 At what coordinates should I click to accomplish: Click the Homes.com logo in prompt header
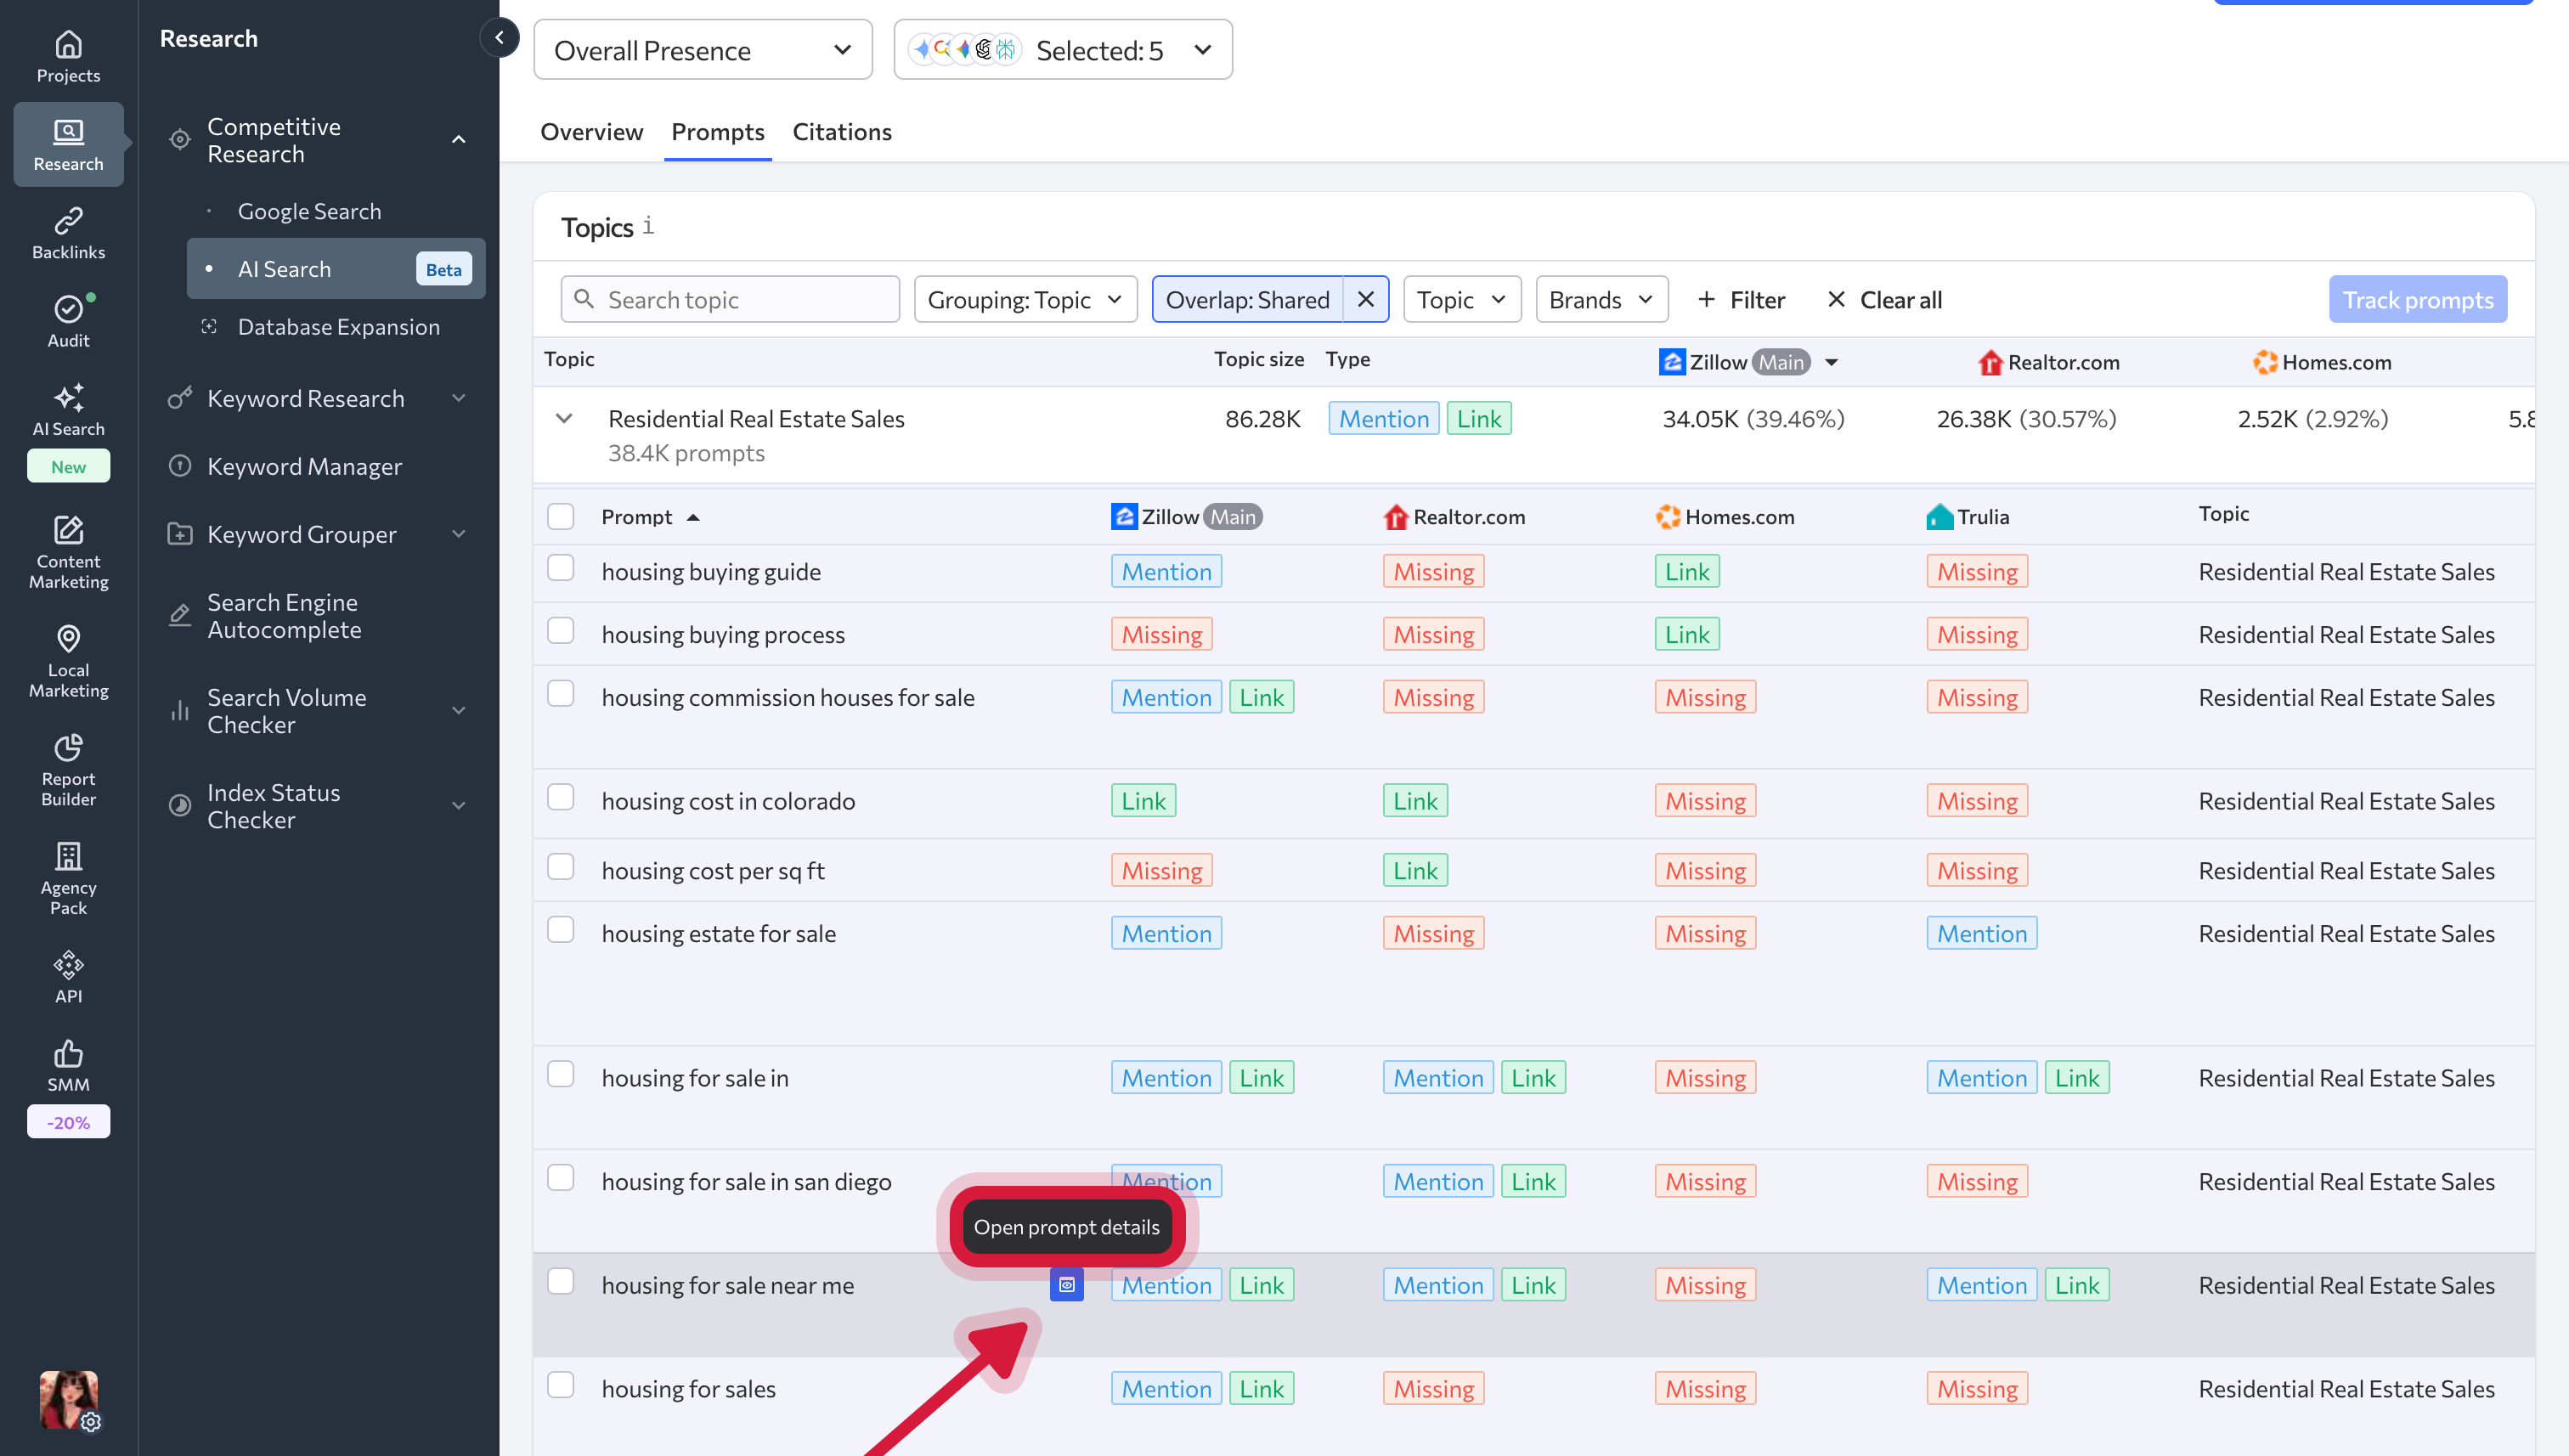(x=1668, y=517)
